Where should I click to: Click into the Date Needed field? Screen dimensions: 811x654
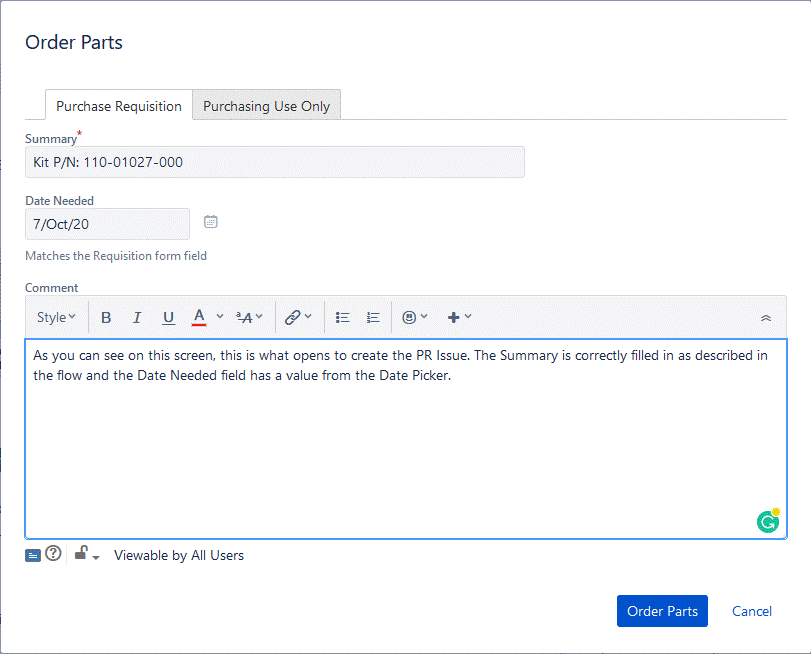[107, 224]
